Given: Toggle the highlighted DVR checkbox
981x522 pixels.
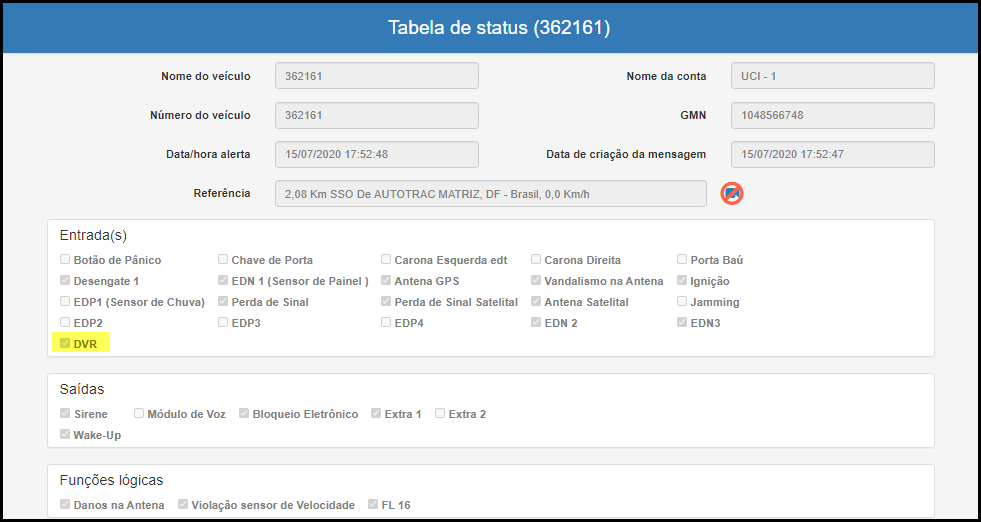Looking at the screenshot, I should [x=64, y=343].
